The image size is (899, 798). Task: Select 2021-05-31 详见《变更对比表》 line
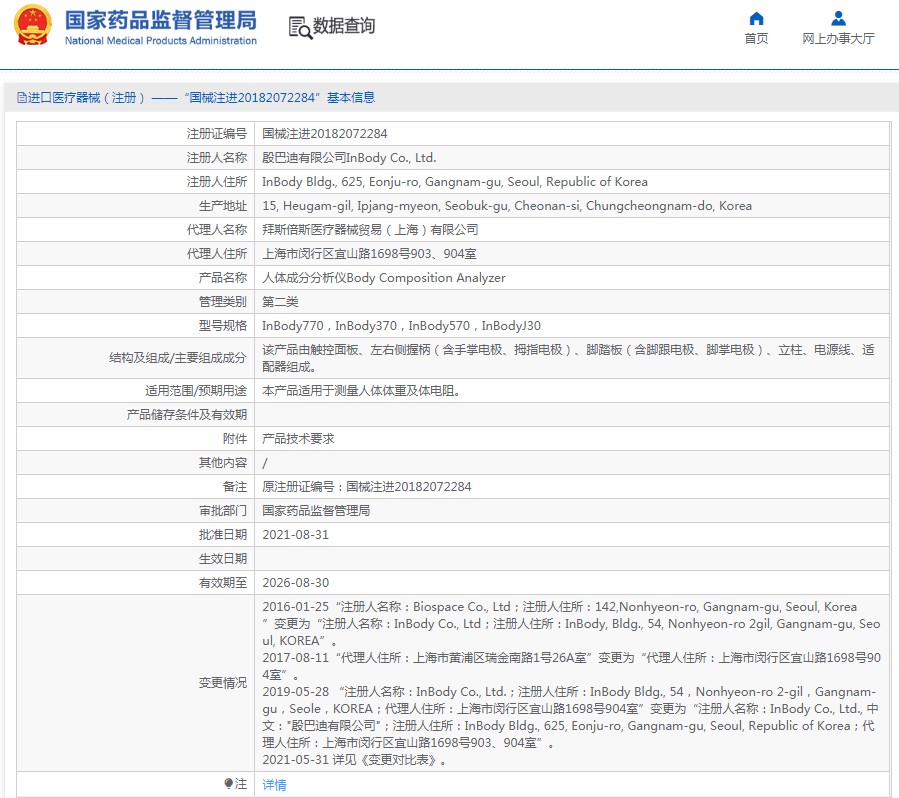pyautogui.click(x=354, y=760)
